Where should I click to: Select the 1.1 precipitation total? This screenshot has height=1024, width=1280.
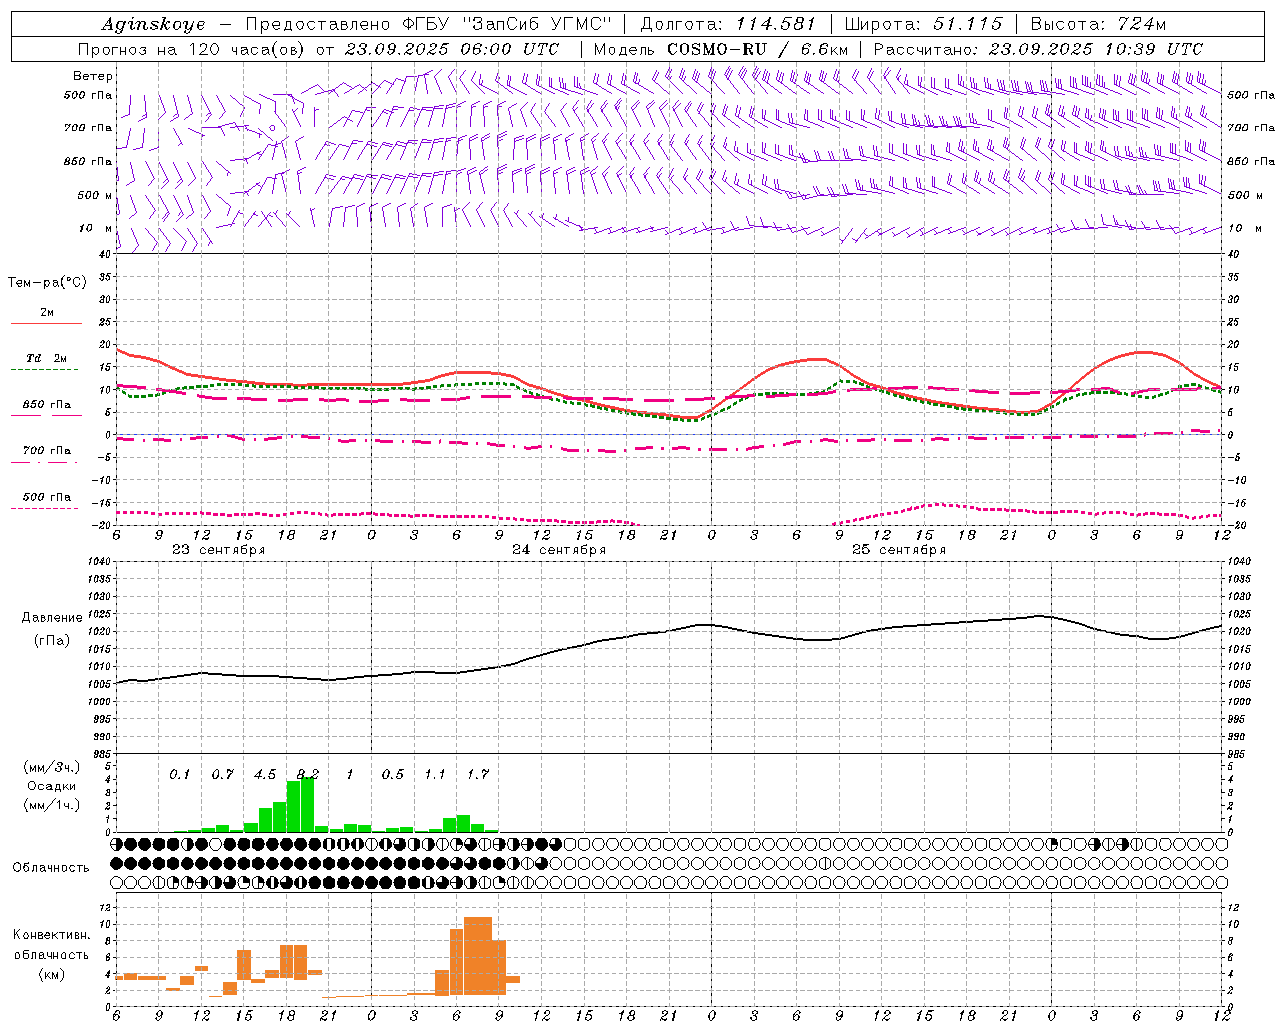pyautogui.click(x=435, y=775)
